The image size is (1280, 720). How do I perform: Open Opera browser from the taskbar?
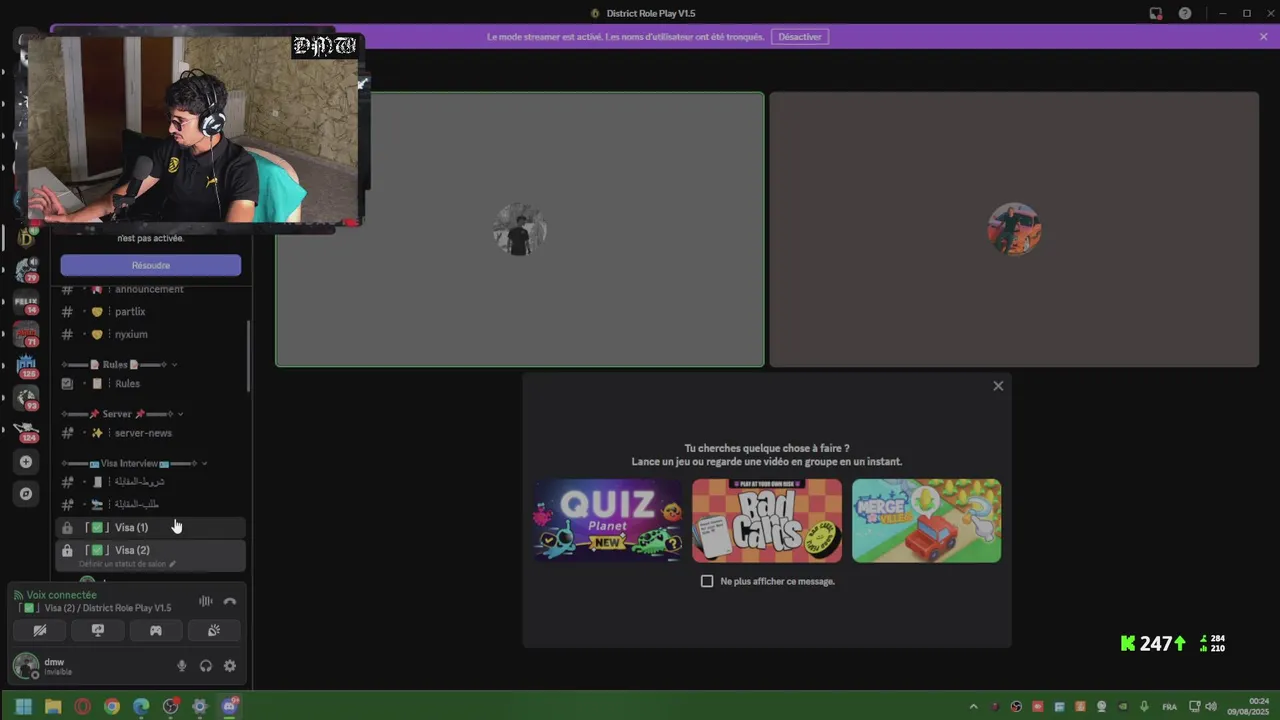[82, 706]
